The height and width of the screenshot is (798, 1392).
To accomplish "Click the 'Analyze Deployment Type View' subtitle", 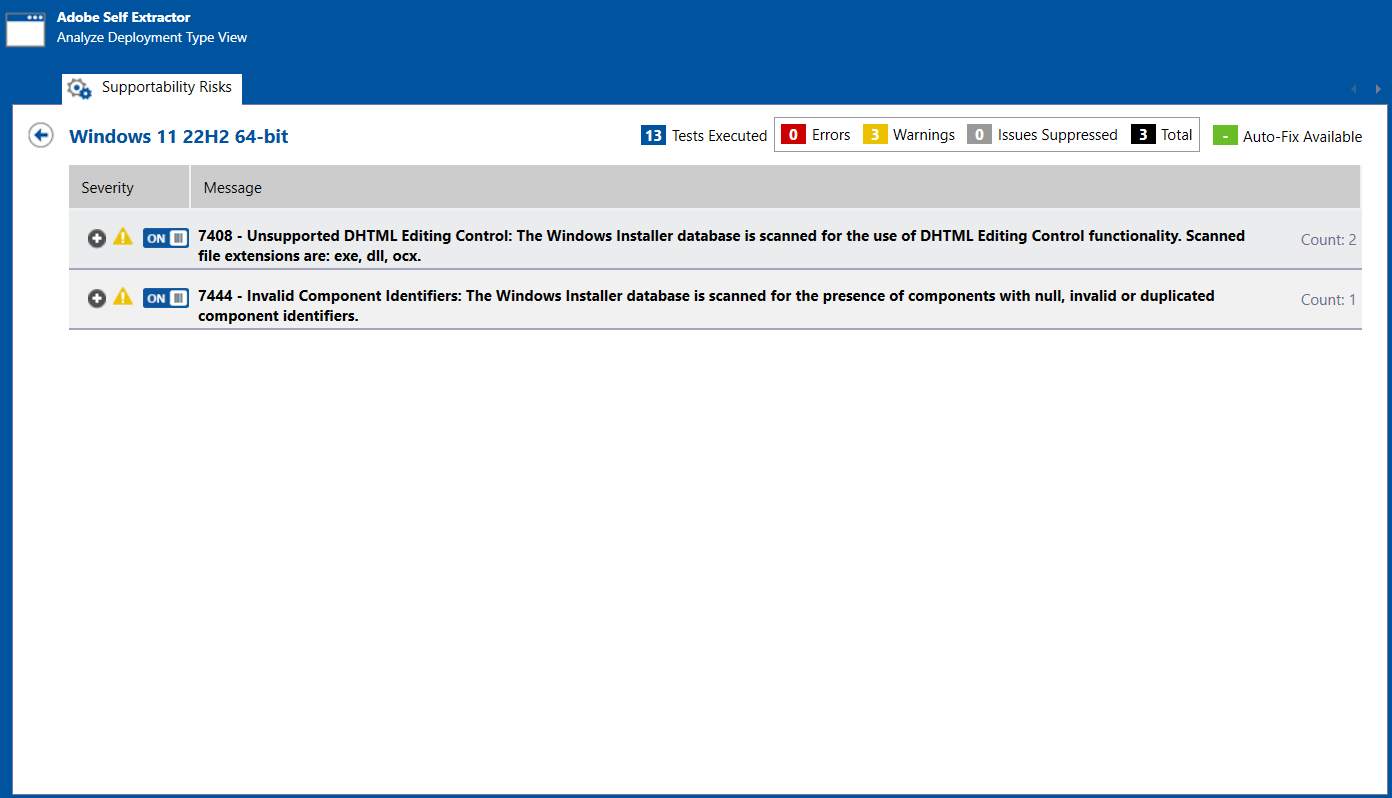I will 152,37.
